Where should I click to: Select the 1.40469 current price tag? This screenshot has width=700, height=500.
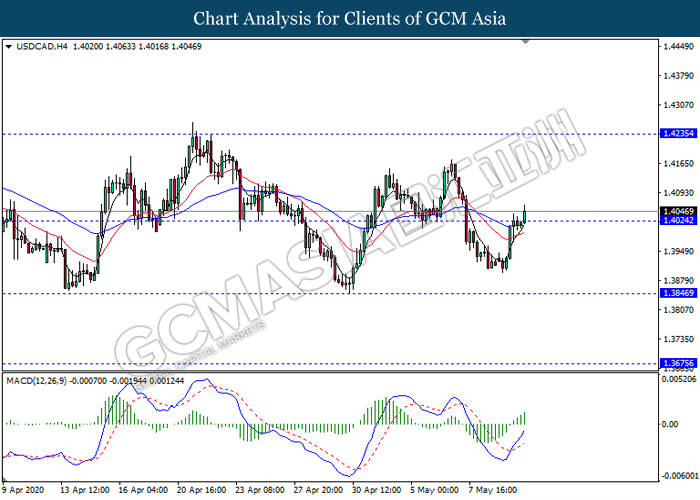click(676, 212)
